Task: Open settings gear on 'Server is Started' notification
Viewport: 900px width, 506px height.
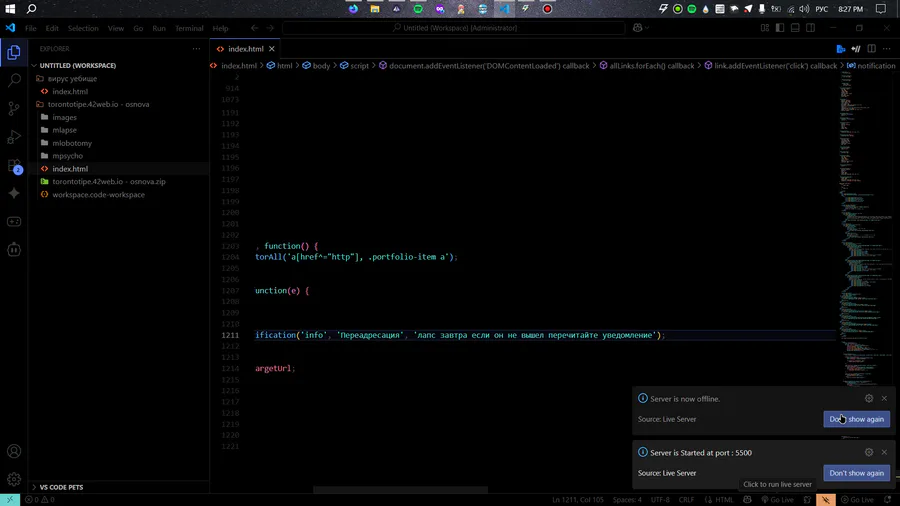Action: coord(869,452)
